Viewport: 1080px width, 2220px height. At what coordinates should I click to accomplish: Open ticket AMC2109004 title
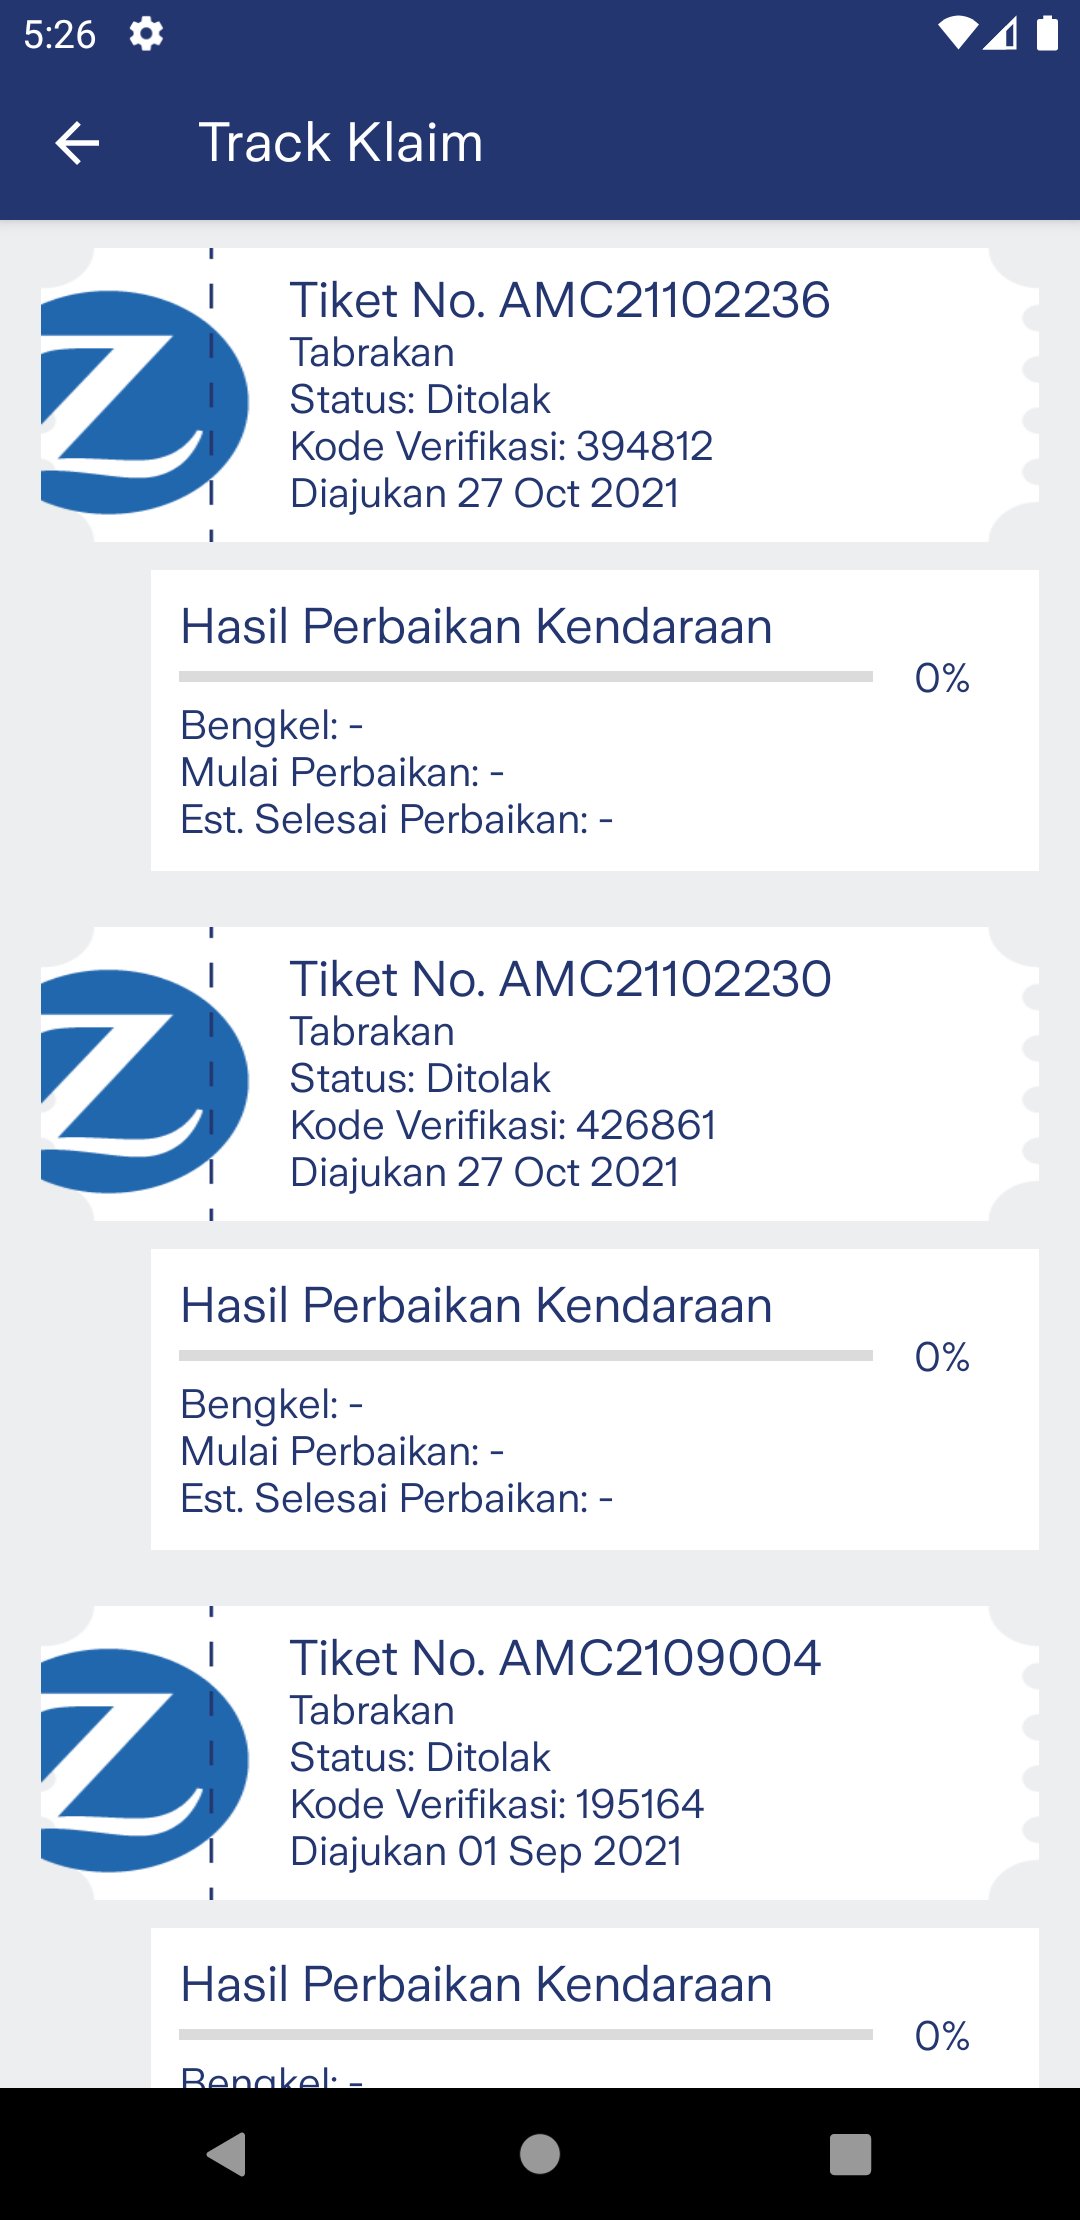click(555, 1659)
